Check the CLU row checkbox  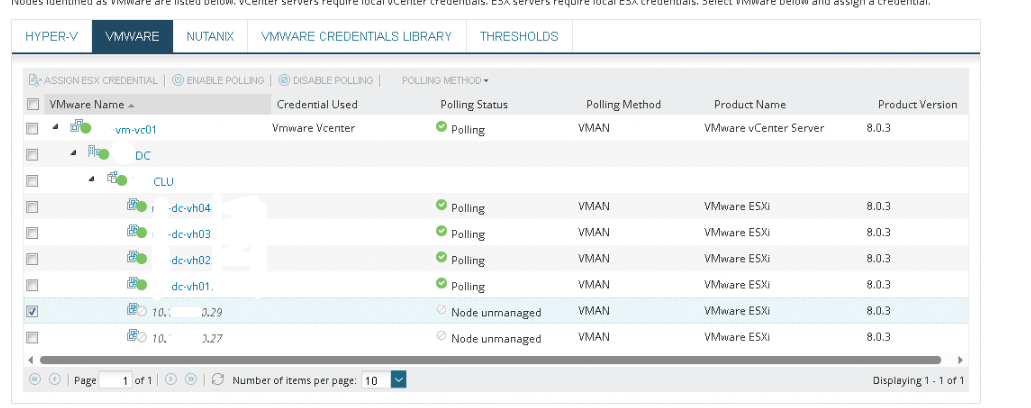32,181
